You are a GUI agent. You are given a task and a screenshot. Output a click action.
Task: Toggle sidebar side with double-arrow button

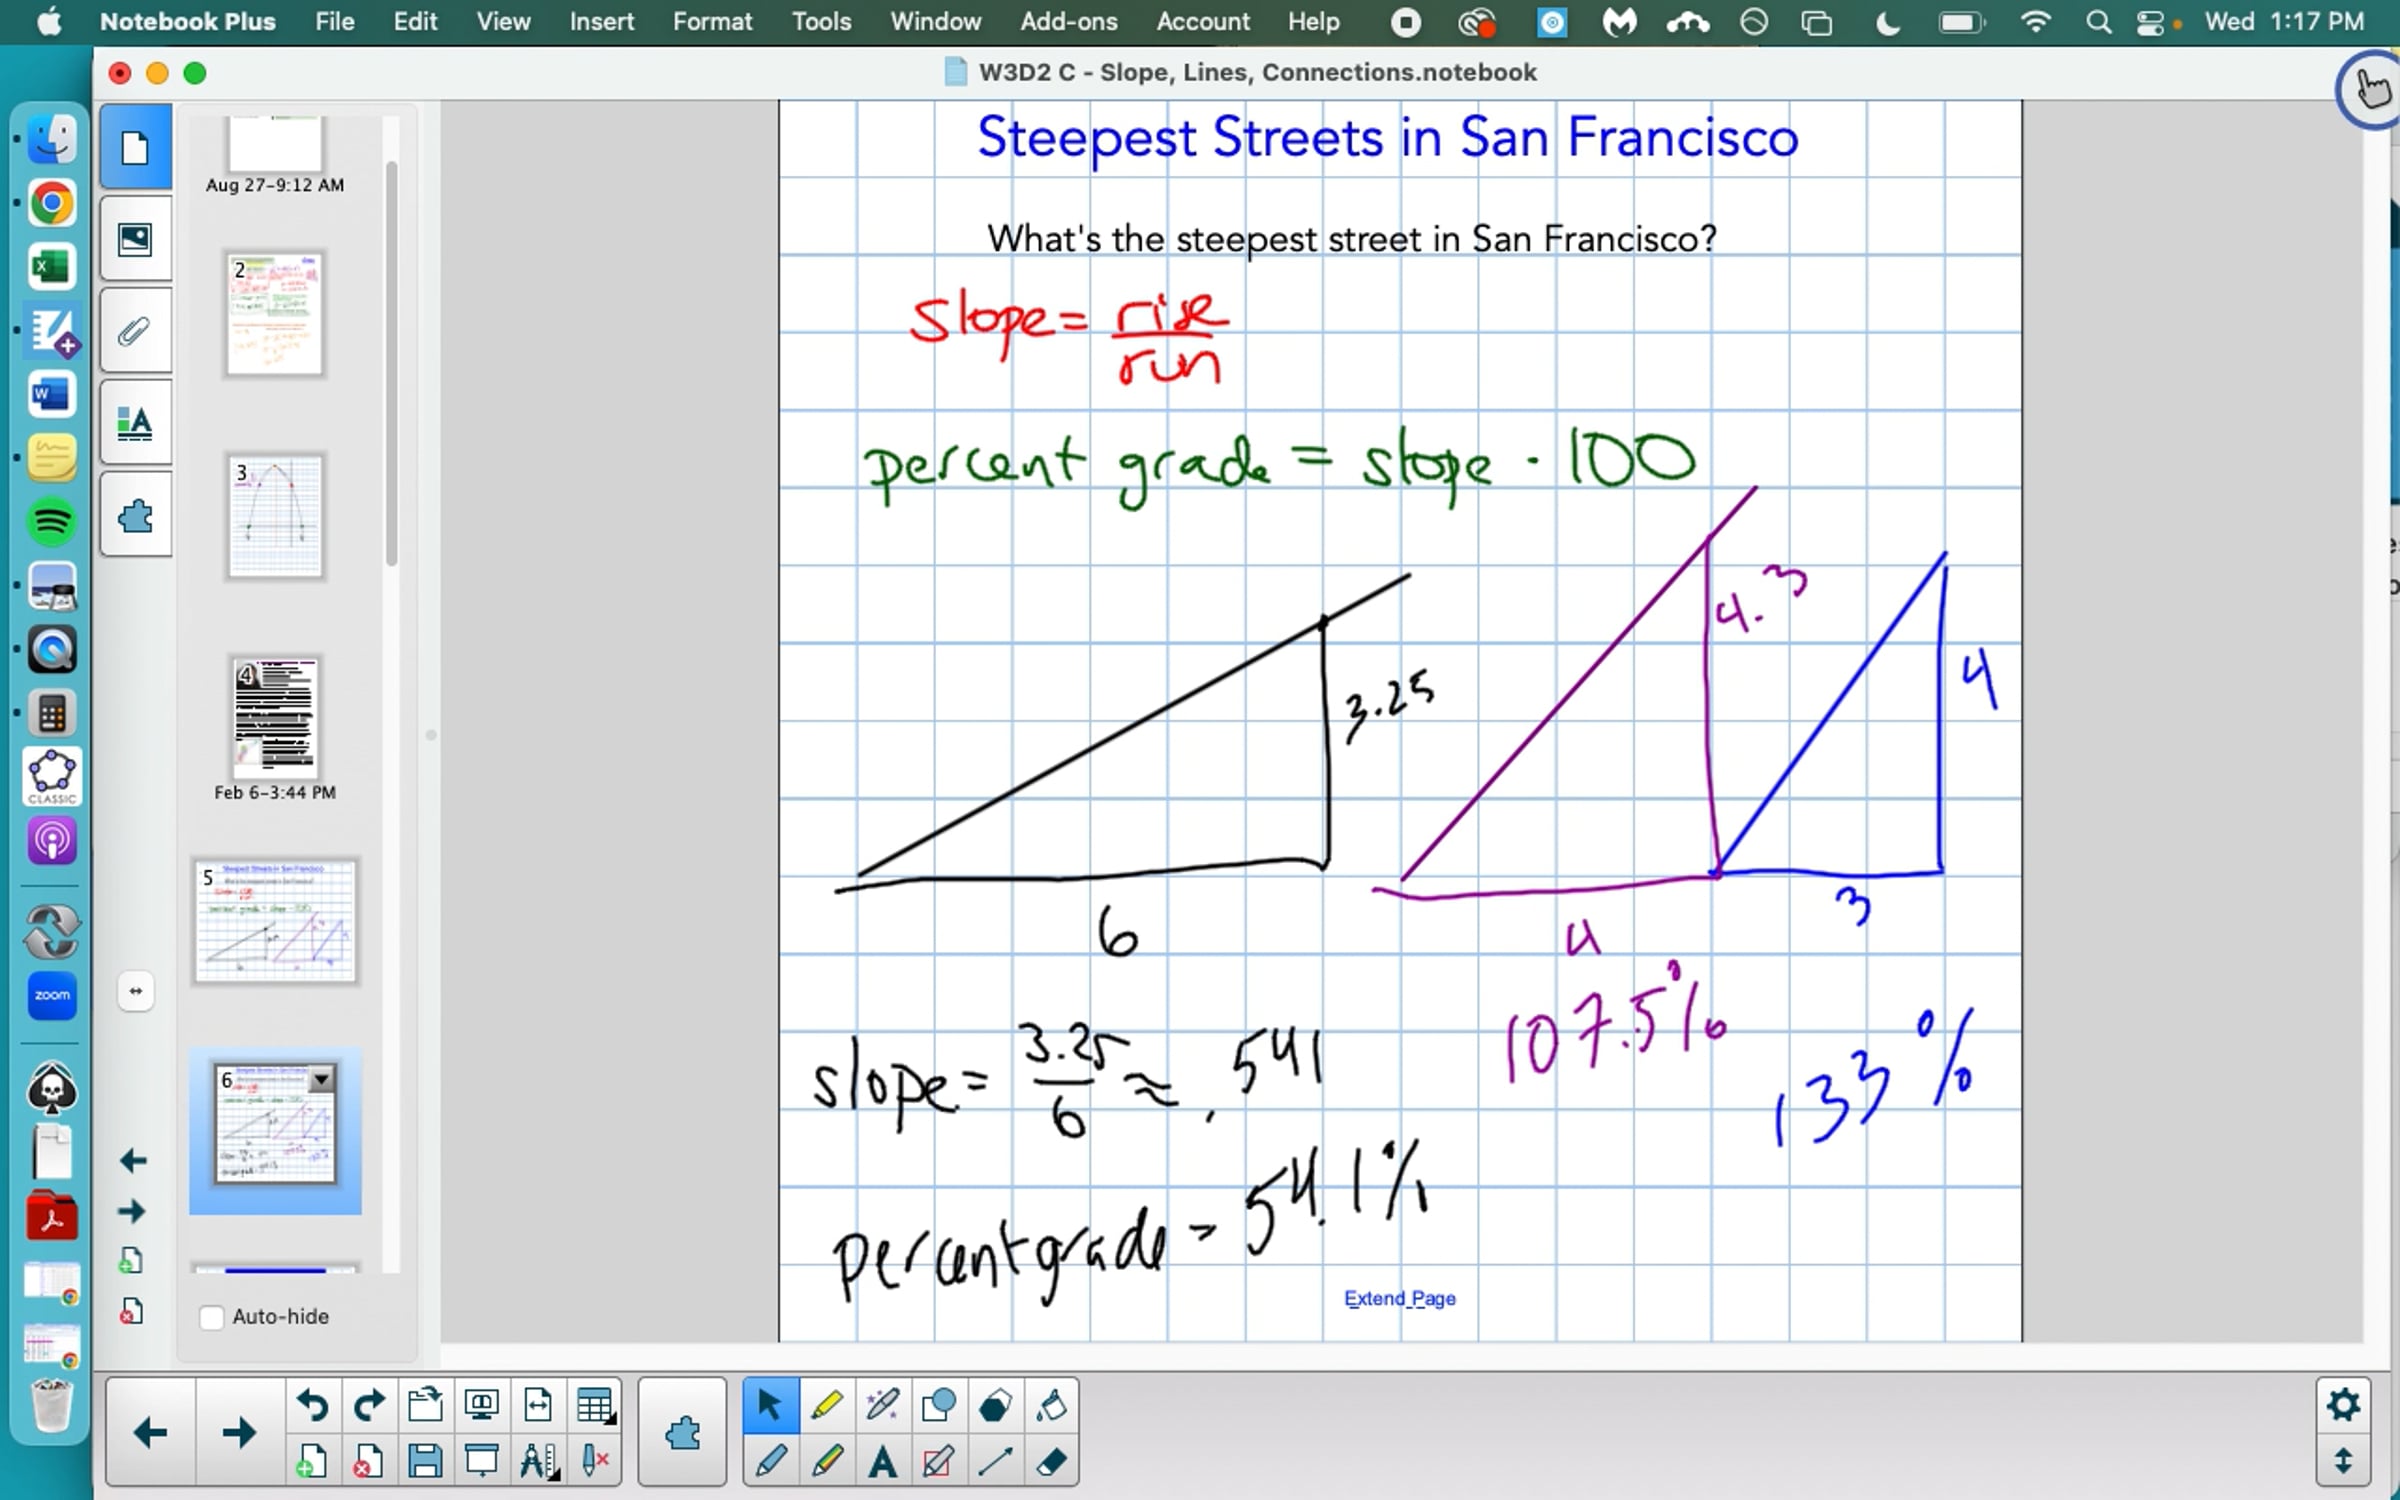[136, 991]
